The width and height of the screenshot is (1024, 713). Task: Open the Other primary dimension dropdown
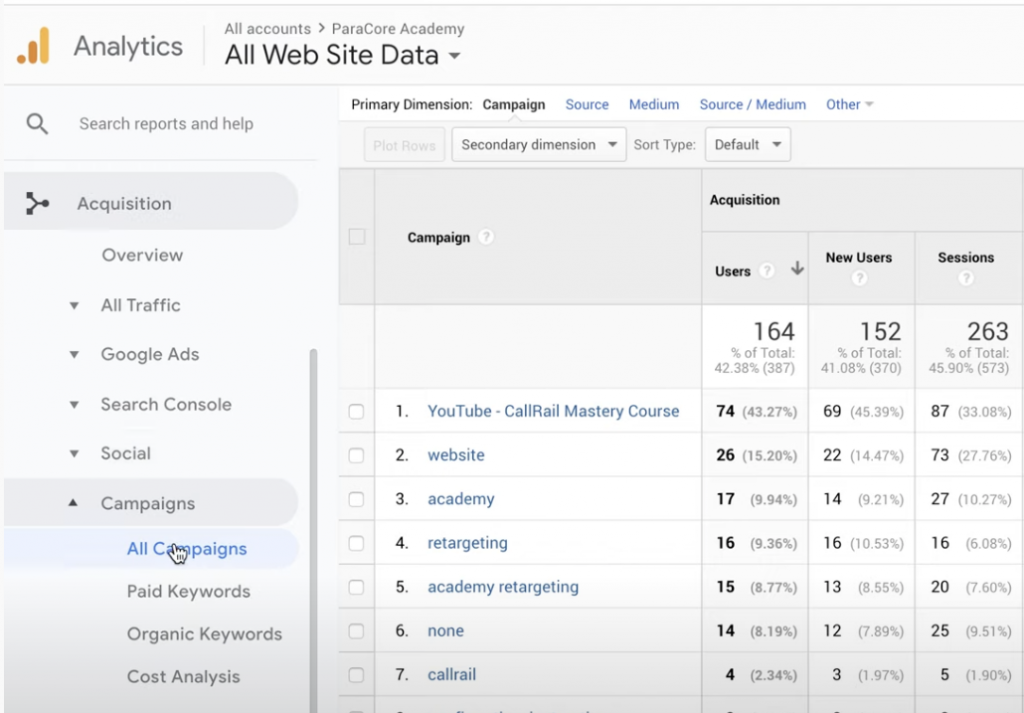(849, 104)
